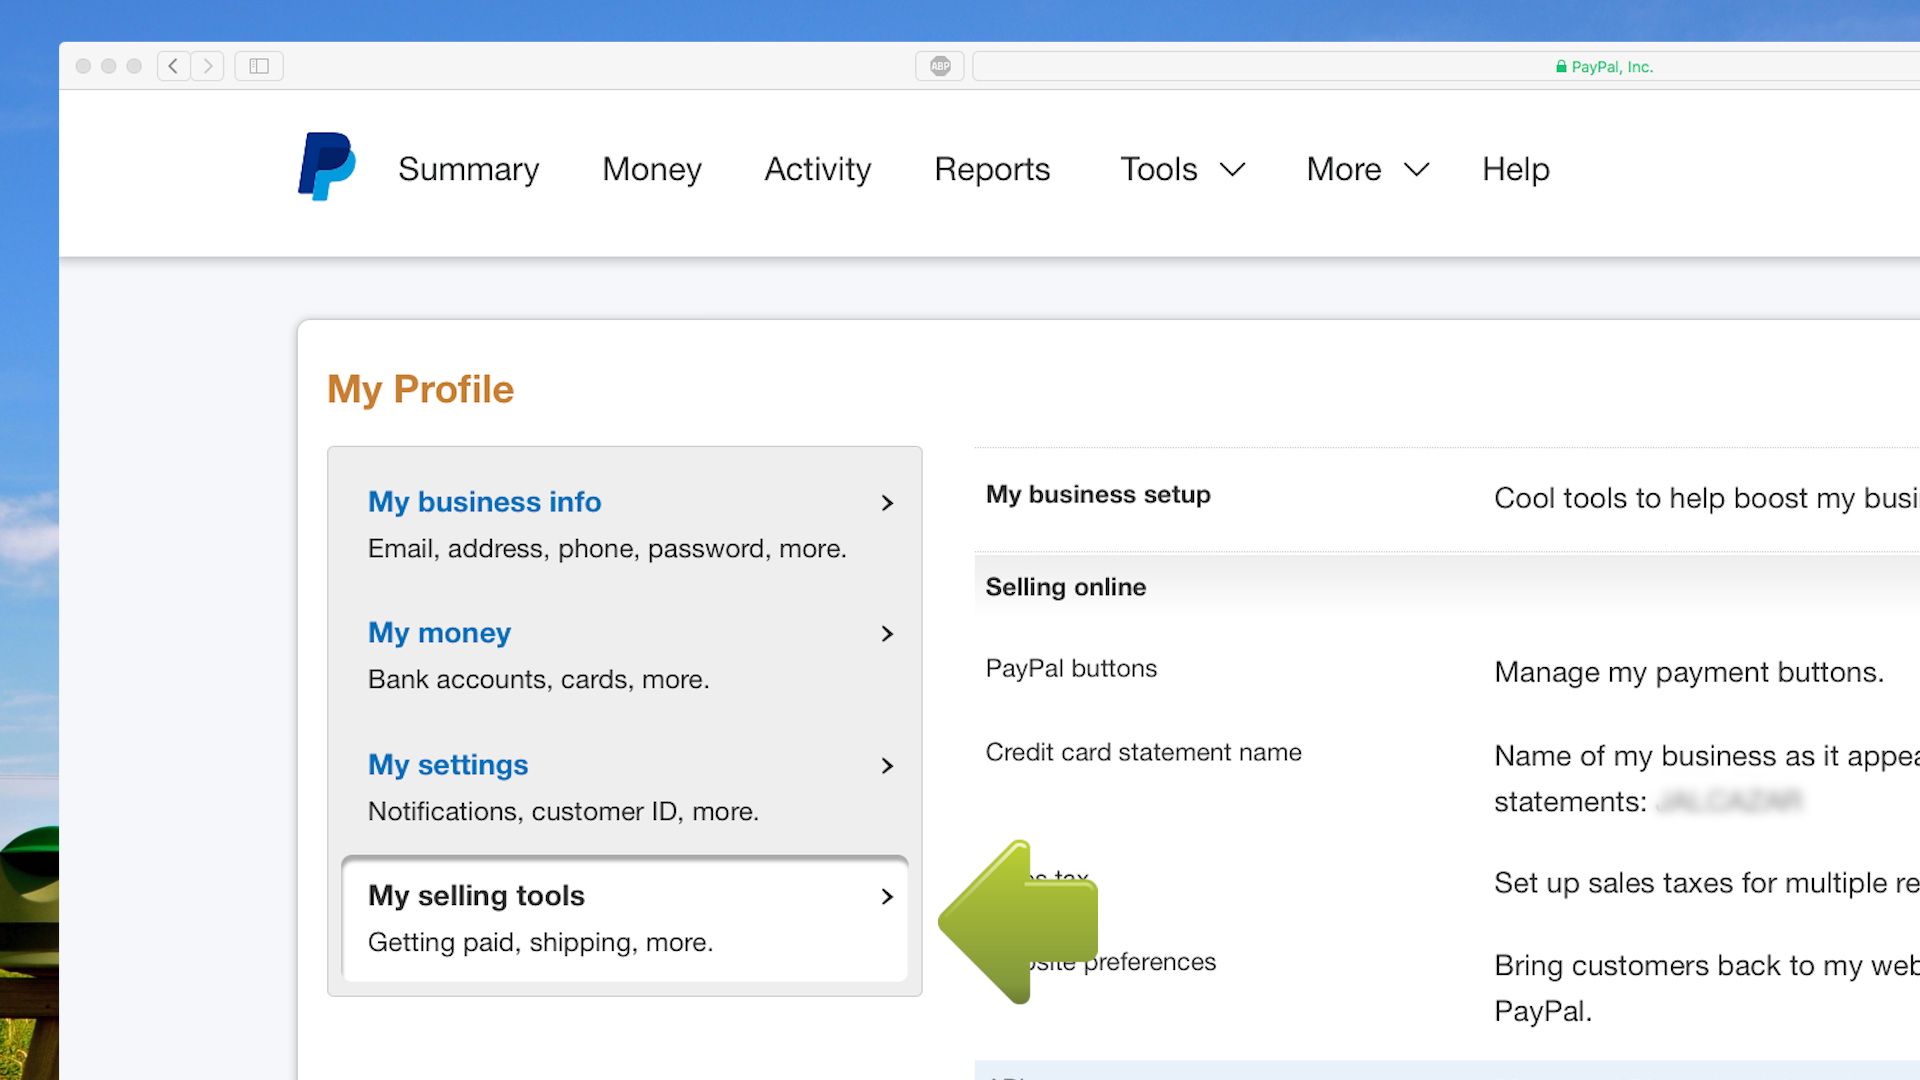The width and height of the screenshot is (1920, 1080).
Task: Expand the More dropdown menu
Action: coord(1368,169)
